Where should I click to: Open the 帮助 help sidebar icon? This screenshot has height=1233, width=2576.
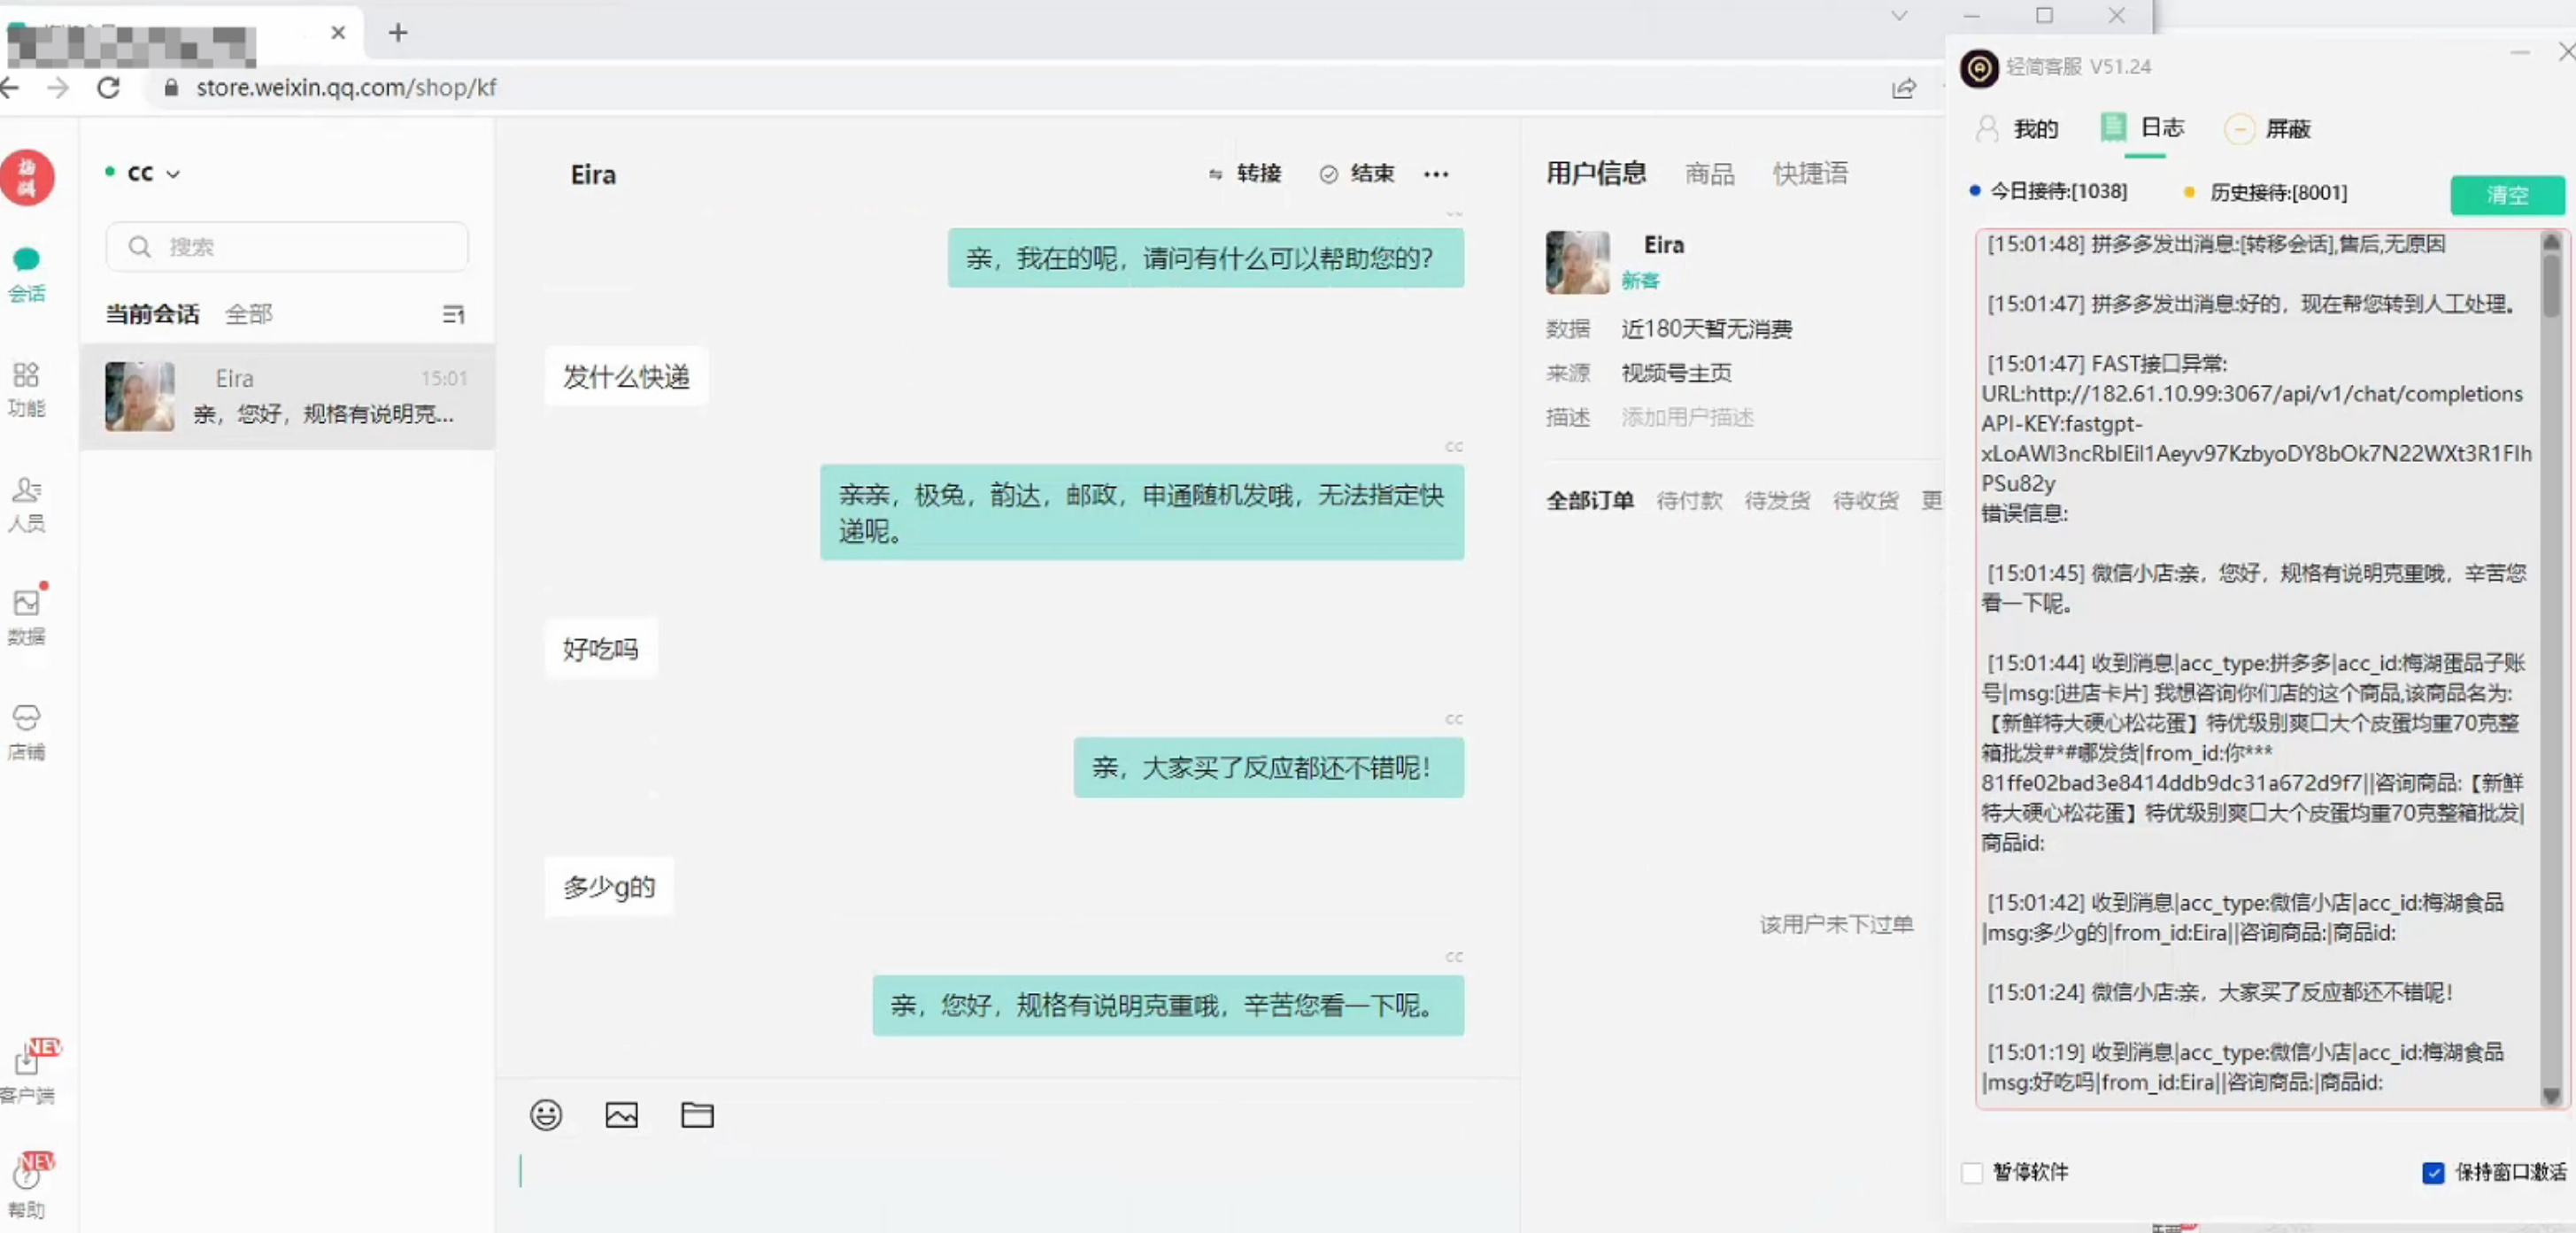pyautogui.click(x=27, y=1188)
